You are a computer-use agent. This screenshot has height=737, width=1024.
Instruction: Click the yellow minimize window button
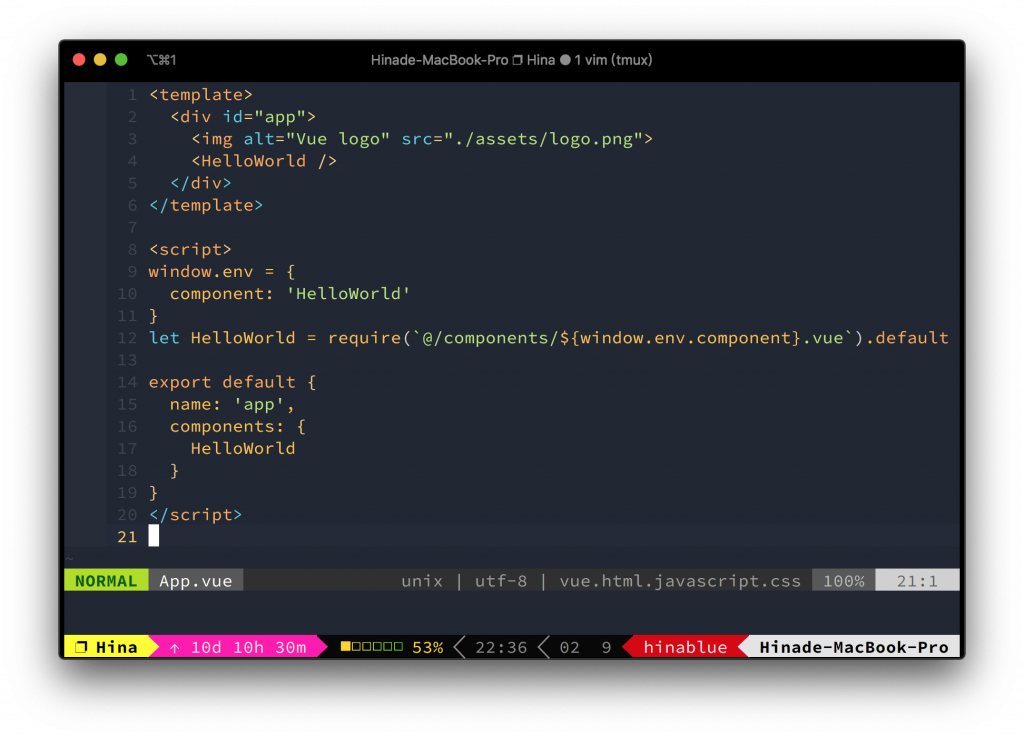tap(100, 60)
